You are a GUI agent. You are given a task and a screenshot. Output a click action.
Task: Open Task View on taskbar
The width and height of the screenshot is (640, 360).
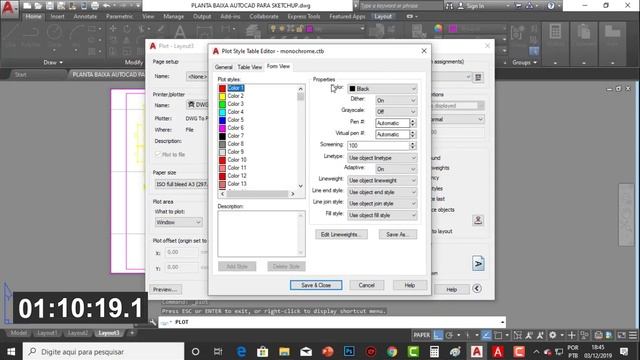click(218, 351)
